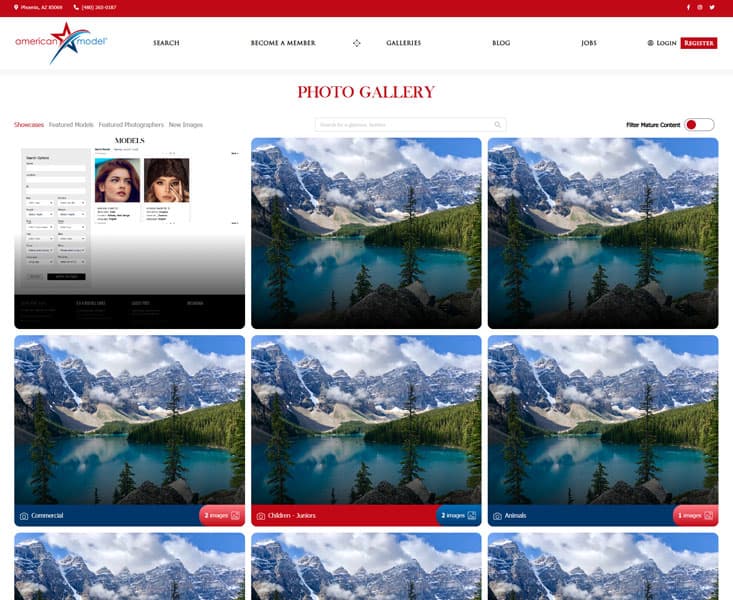
Task: Click the red Register button
Action: click(699, 43)
